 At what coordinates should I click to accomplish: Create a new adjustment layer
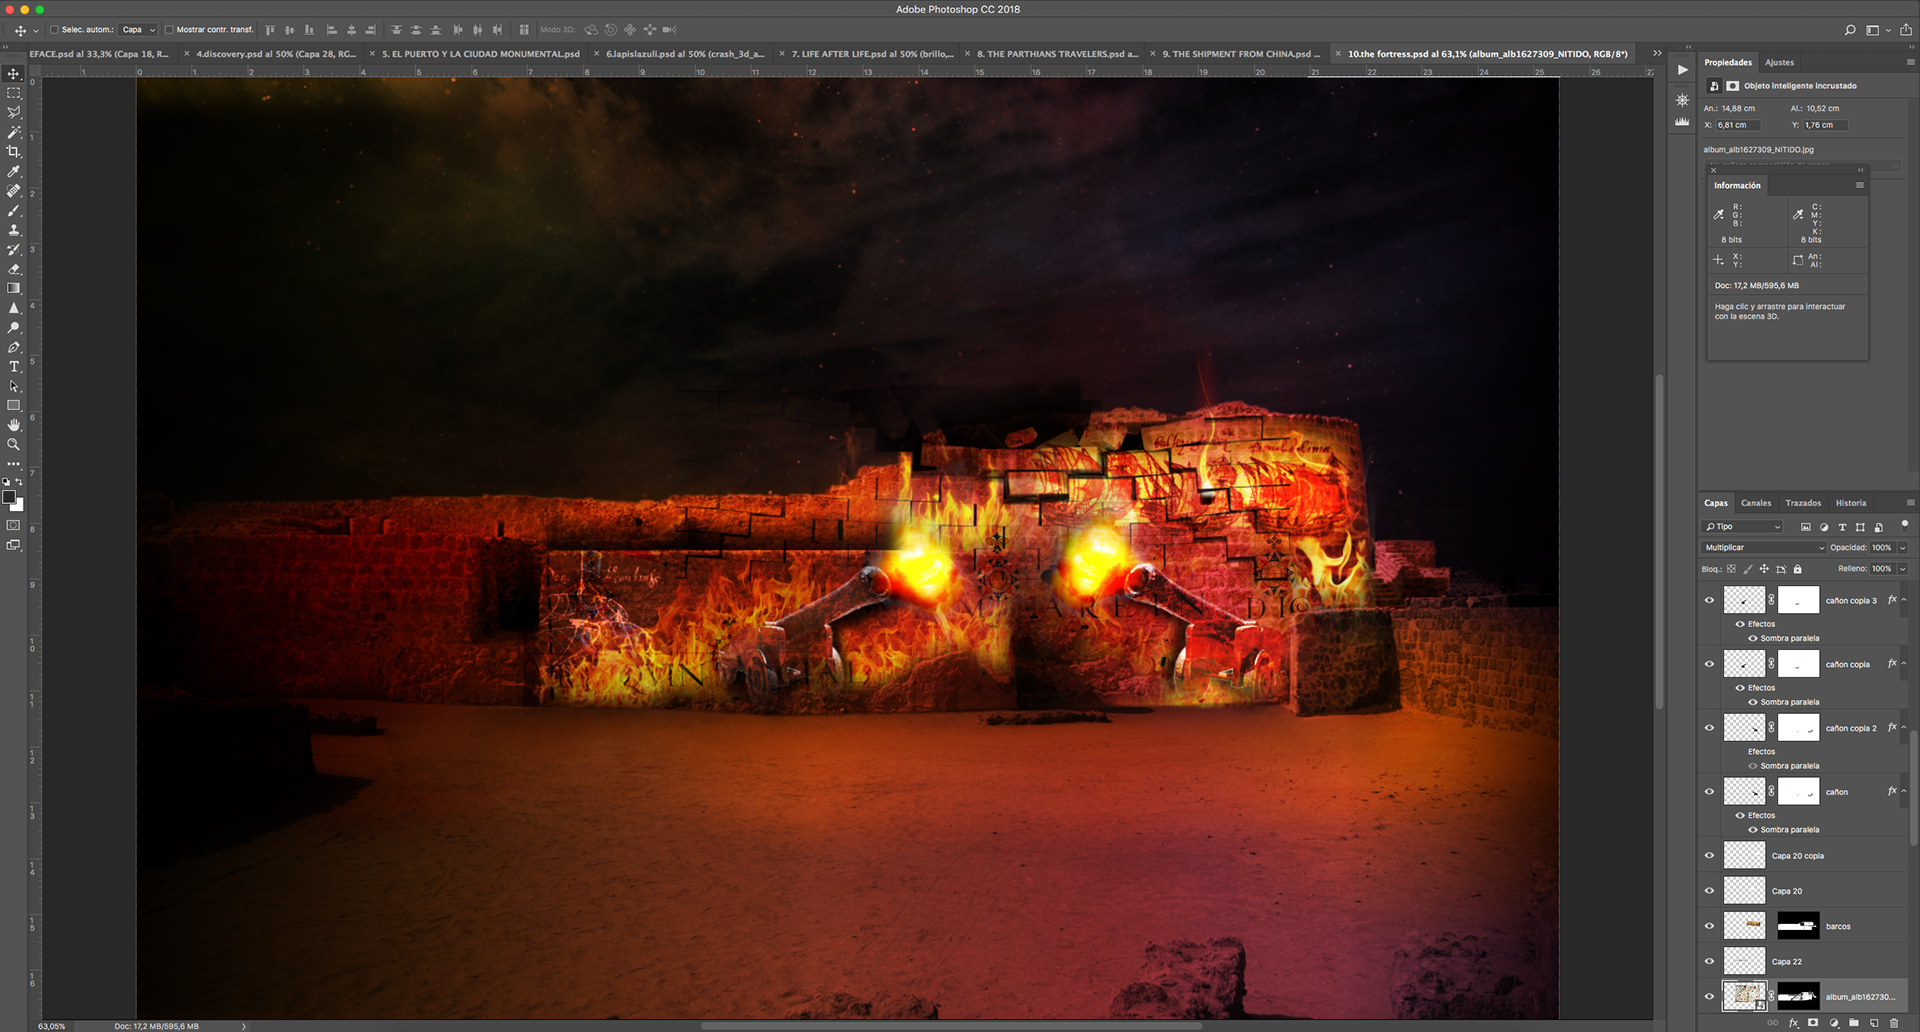1834,1023
